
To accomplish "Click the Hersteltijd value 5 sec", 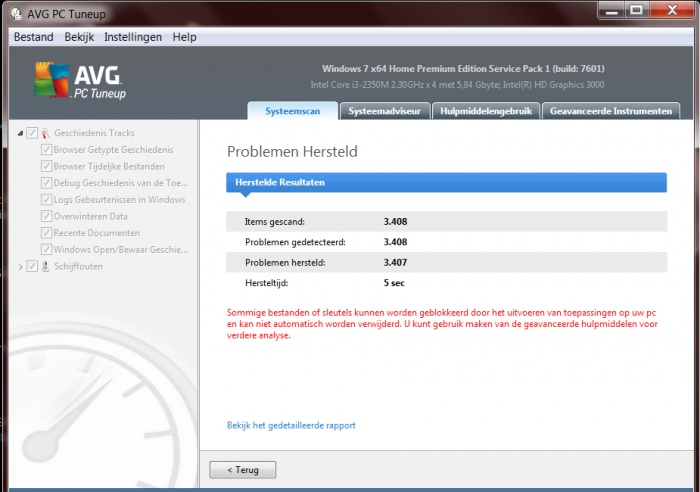I will [394, 283].
